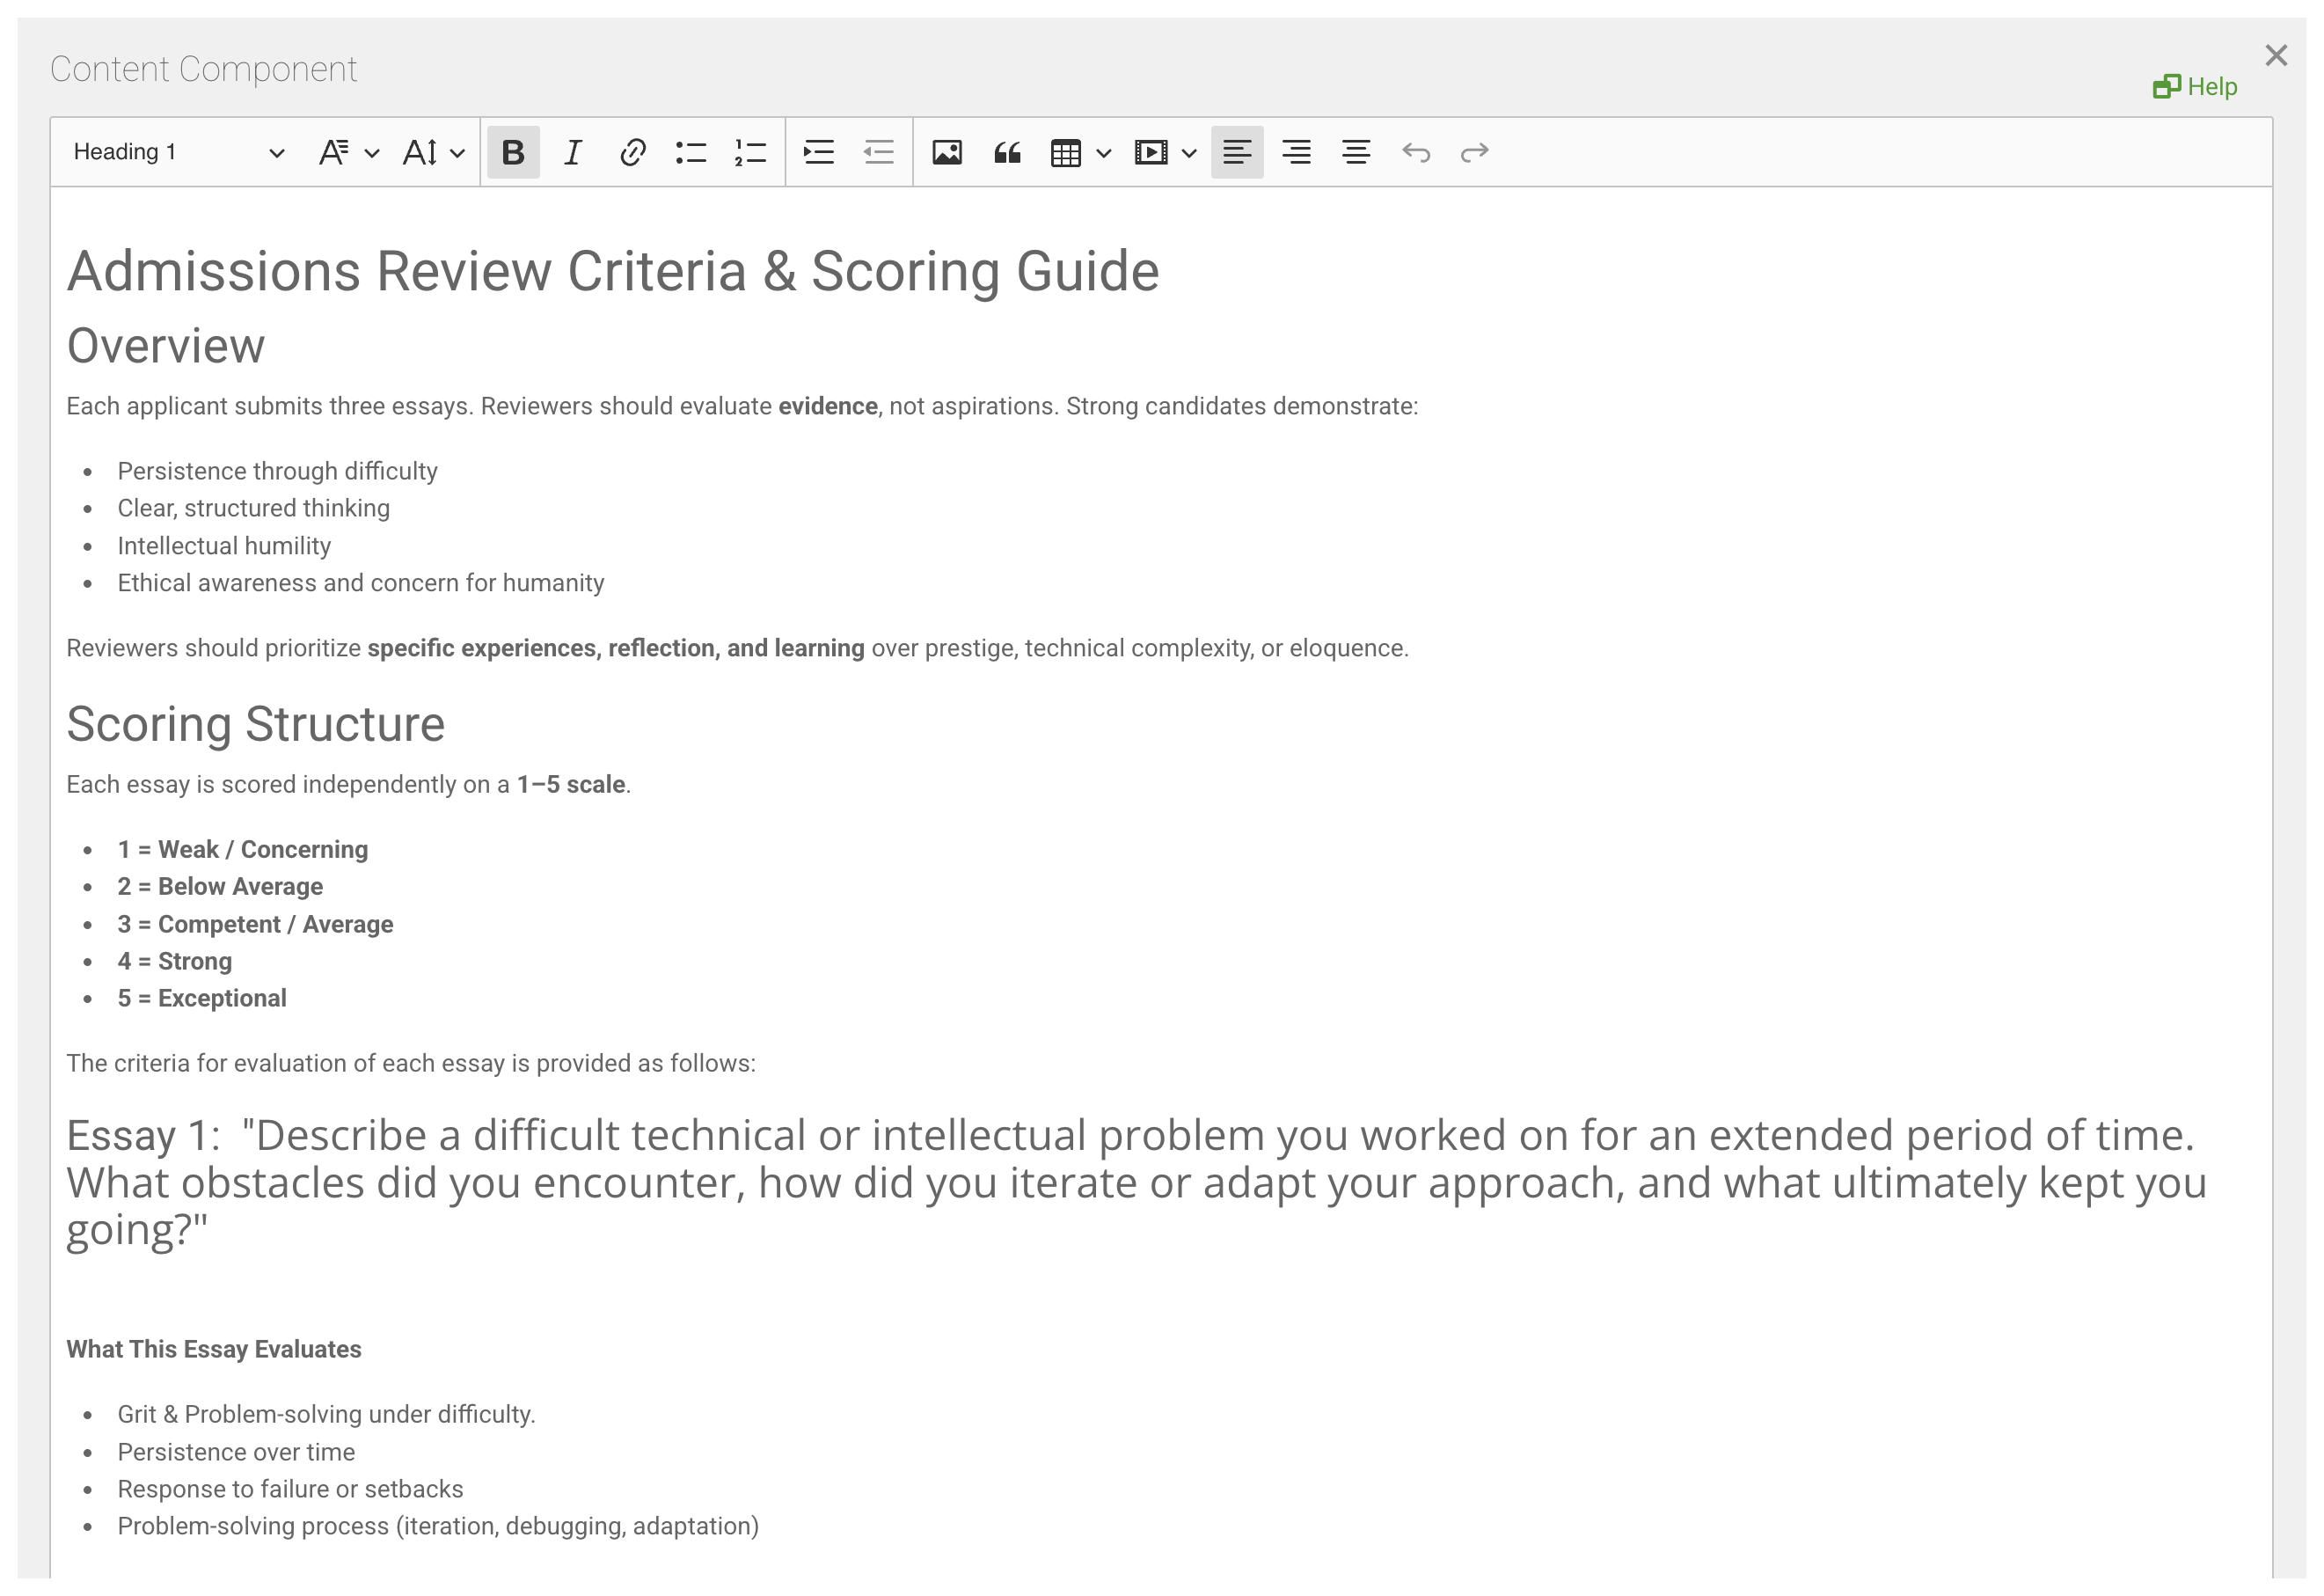Insert an image
The image size is (2324, 1596).
click(947, 152)
